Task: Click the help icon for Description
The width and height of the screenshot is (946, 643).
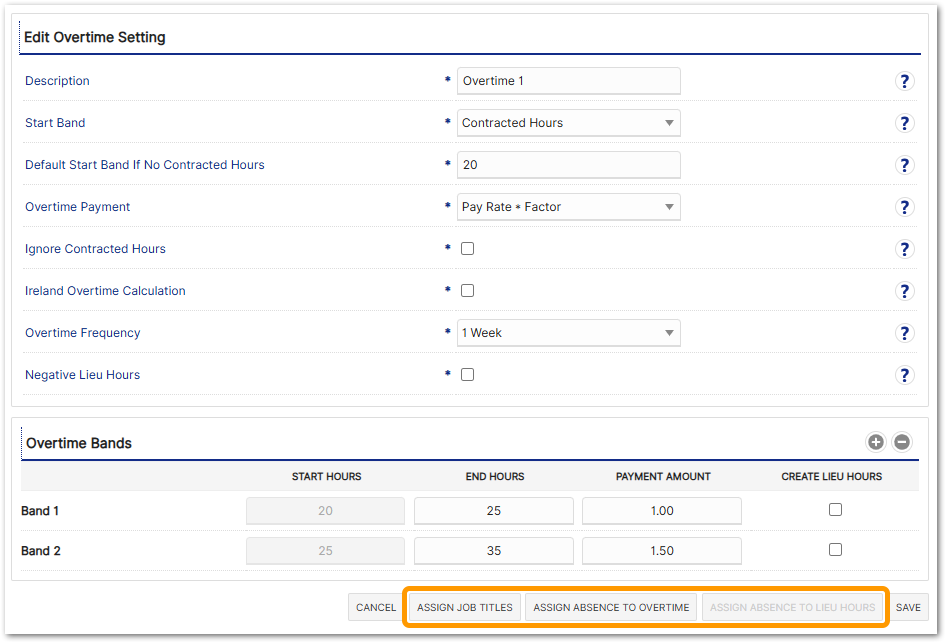Action: point(904,81)
